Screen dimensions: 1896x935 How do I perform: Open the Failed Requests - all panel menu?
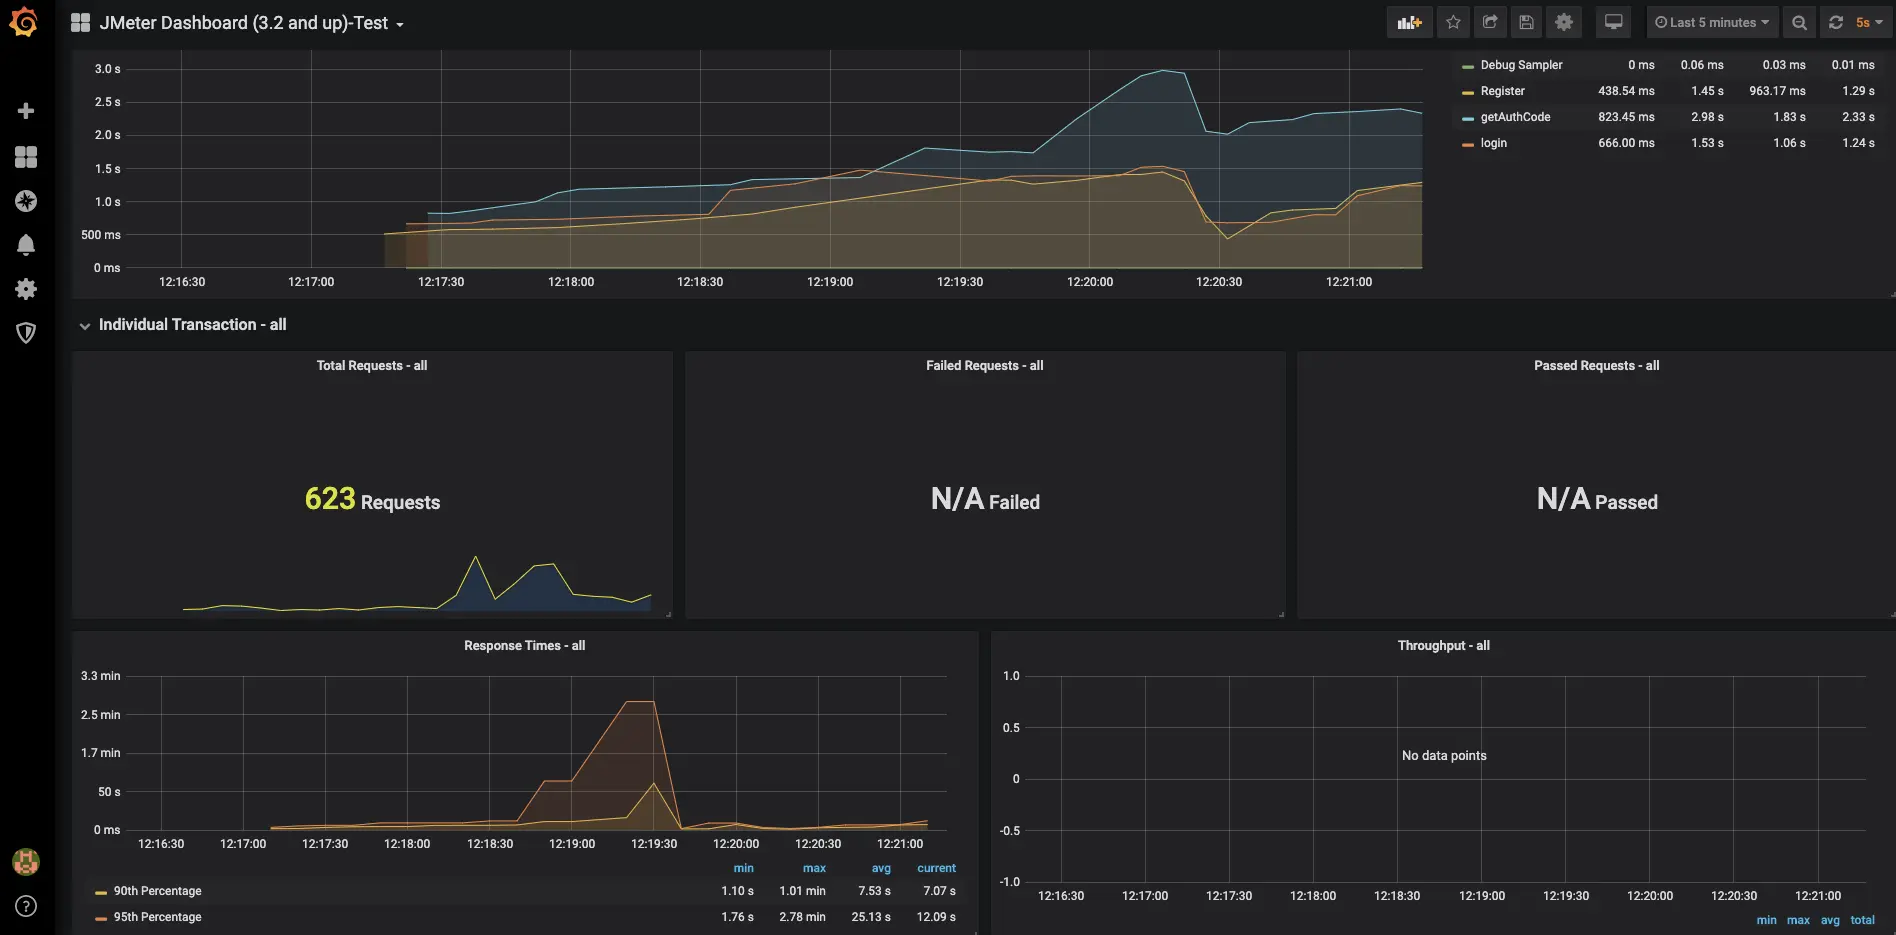click(985, 366)
